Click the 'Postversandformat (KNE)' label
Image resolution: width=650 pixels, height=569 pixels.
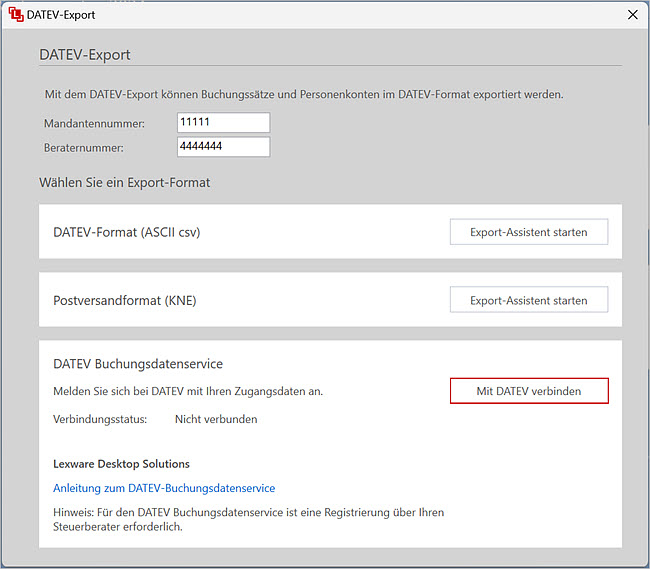[x=124, y=300]
